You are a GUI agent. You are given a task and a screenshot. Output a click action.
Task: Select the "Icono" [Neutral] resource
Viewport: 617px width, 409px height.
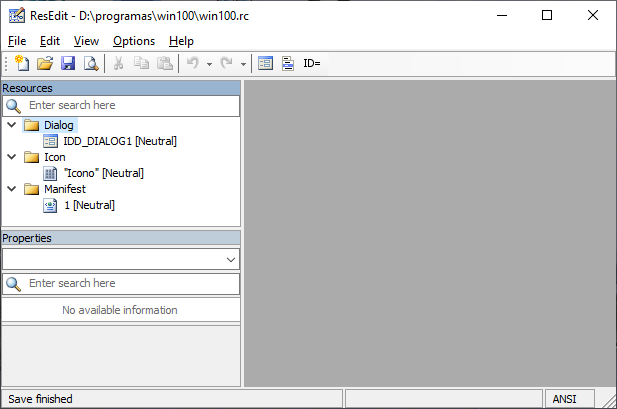[104, 173]
